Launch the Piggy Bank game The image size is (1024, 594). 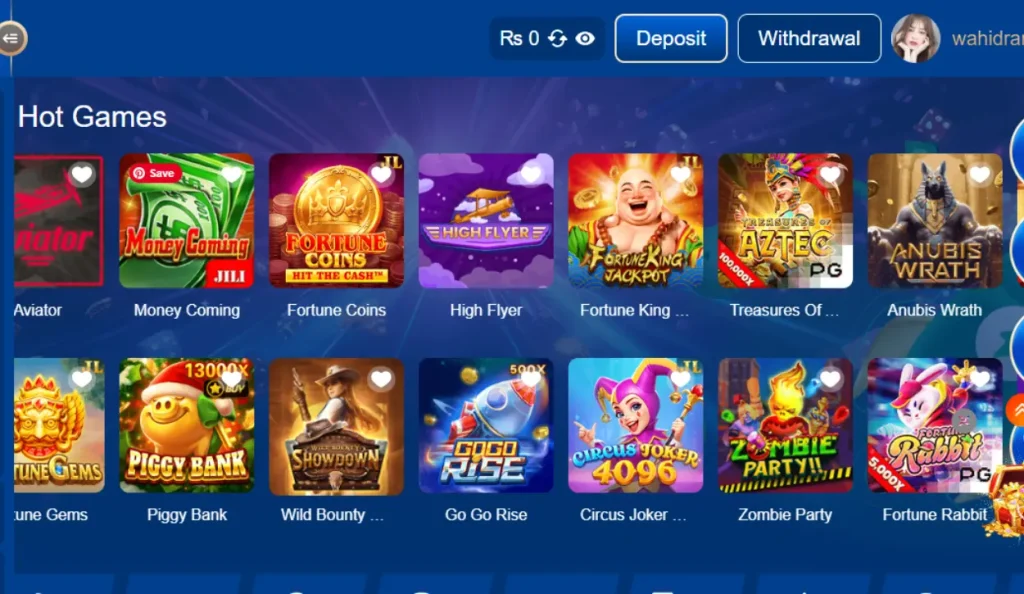(x=187, y=425)
